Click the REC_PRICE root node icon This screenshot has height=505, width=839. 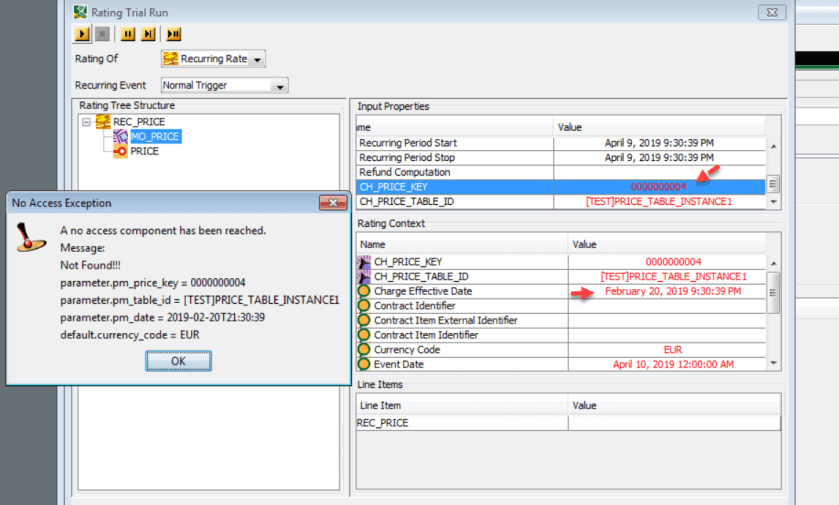[103, 122]
